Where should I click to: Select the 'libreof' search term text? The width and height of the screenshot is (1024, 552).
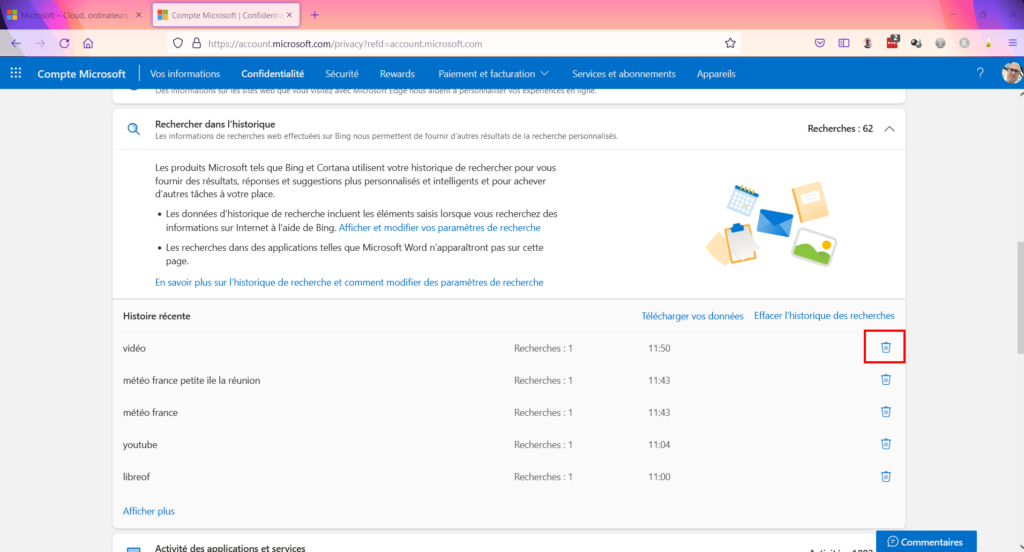coord(136,477)
